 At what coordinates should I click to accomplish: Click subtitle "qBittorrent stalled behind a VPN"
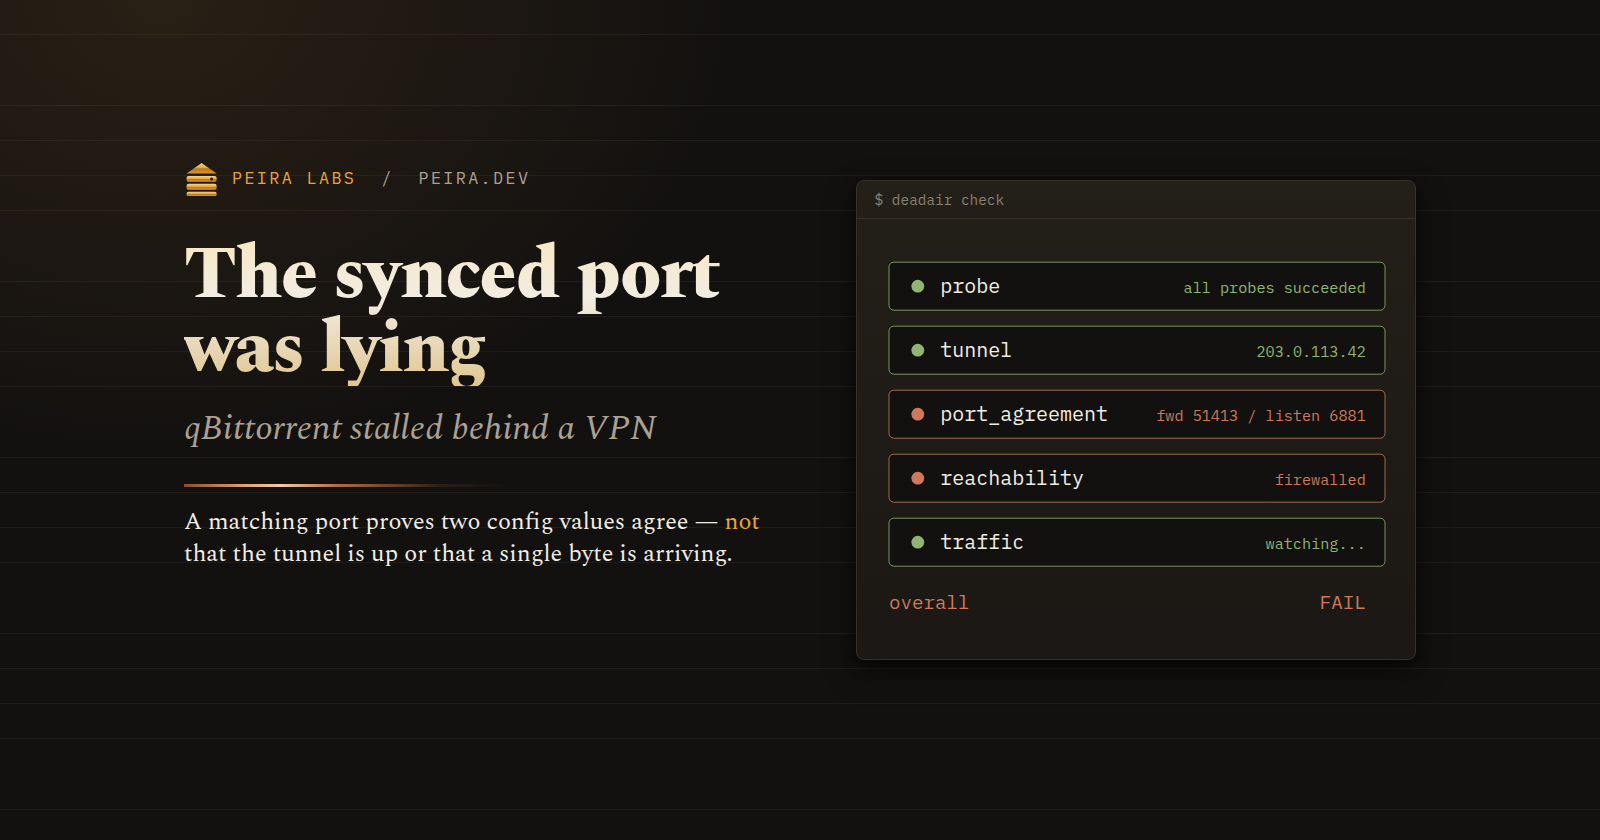(420, 428)
